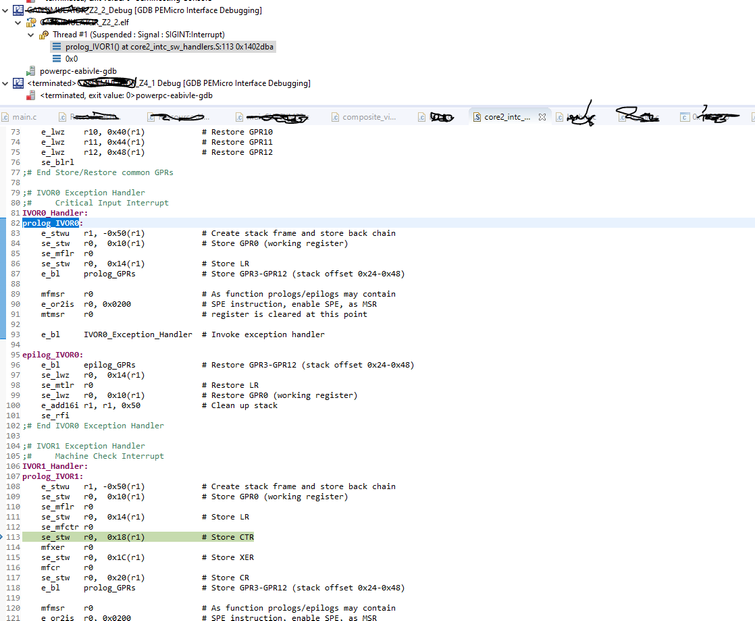Click the 0x0 stack frame icon

tap(57, 59)
